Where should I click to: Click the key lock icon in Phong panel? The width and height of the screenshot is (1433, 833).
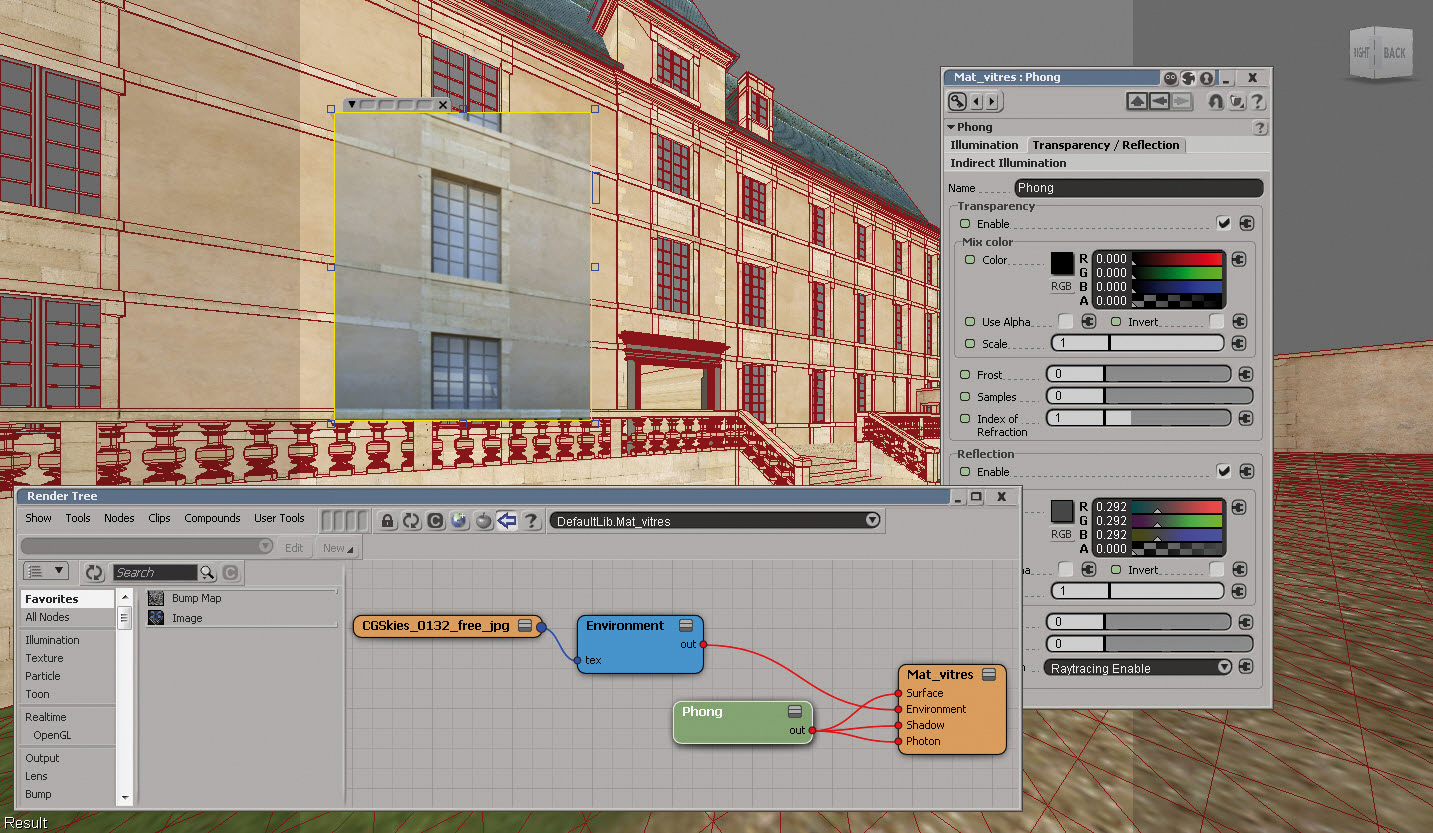[x=958, y=101]
